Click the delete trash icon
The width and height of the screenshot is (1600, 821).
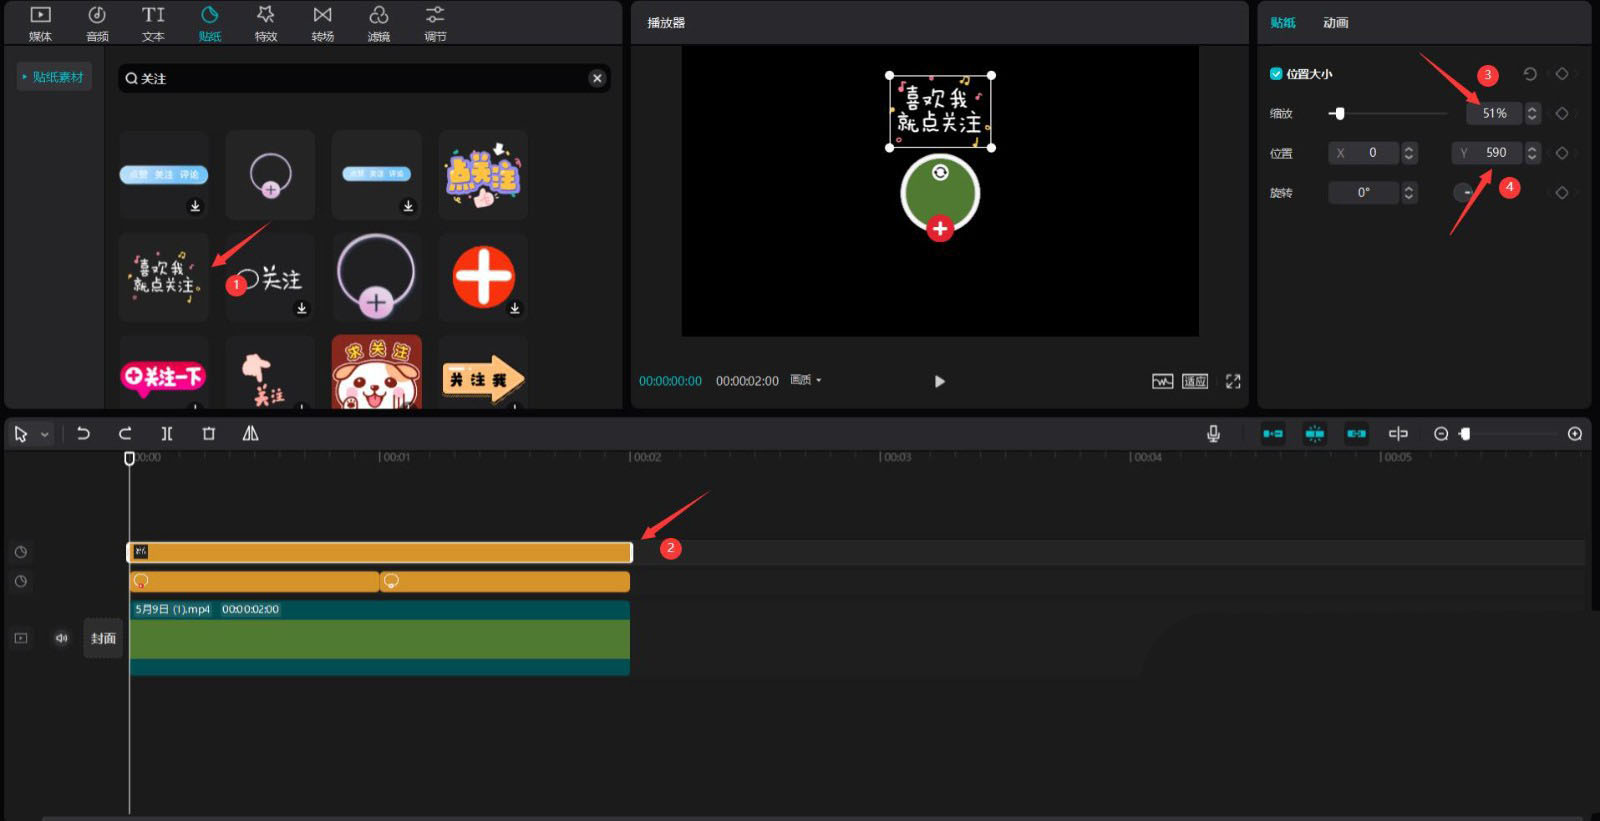208,434
